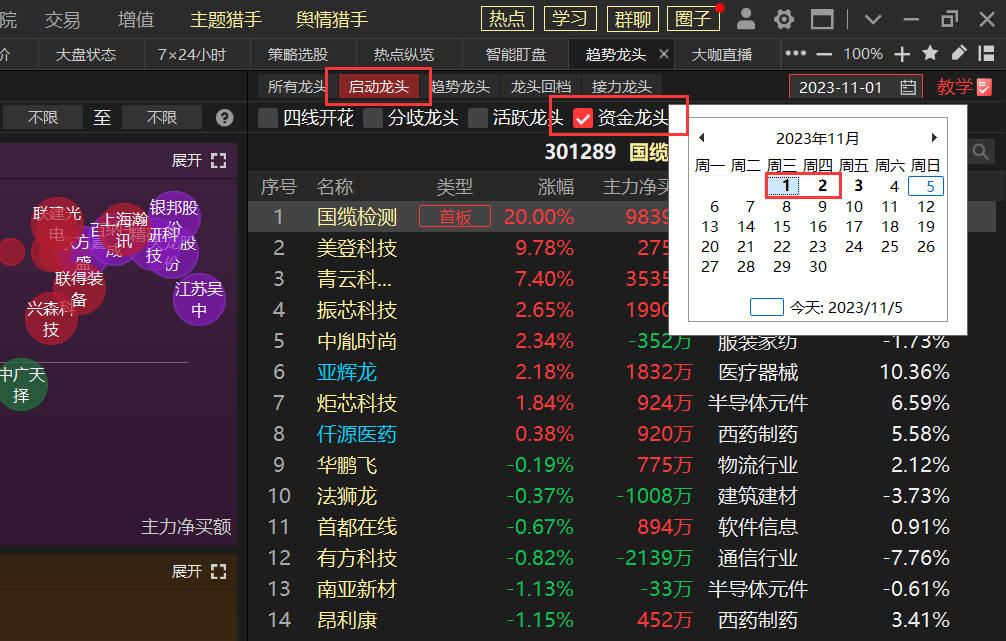
Task: Switch to 趋势龙头 sub-tab
Action: [x=461, y=87]
